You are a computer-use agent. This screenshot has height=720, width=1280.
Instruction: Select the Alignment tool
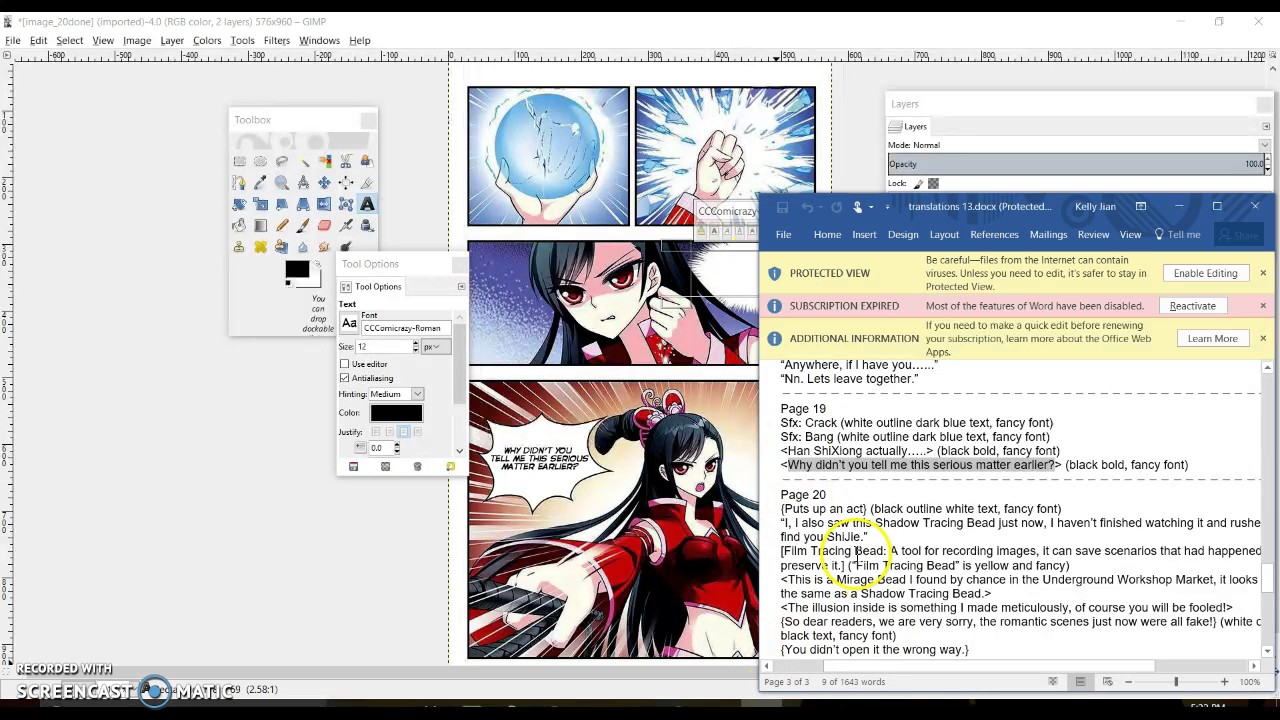346,182
